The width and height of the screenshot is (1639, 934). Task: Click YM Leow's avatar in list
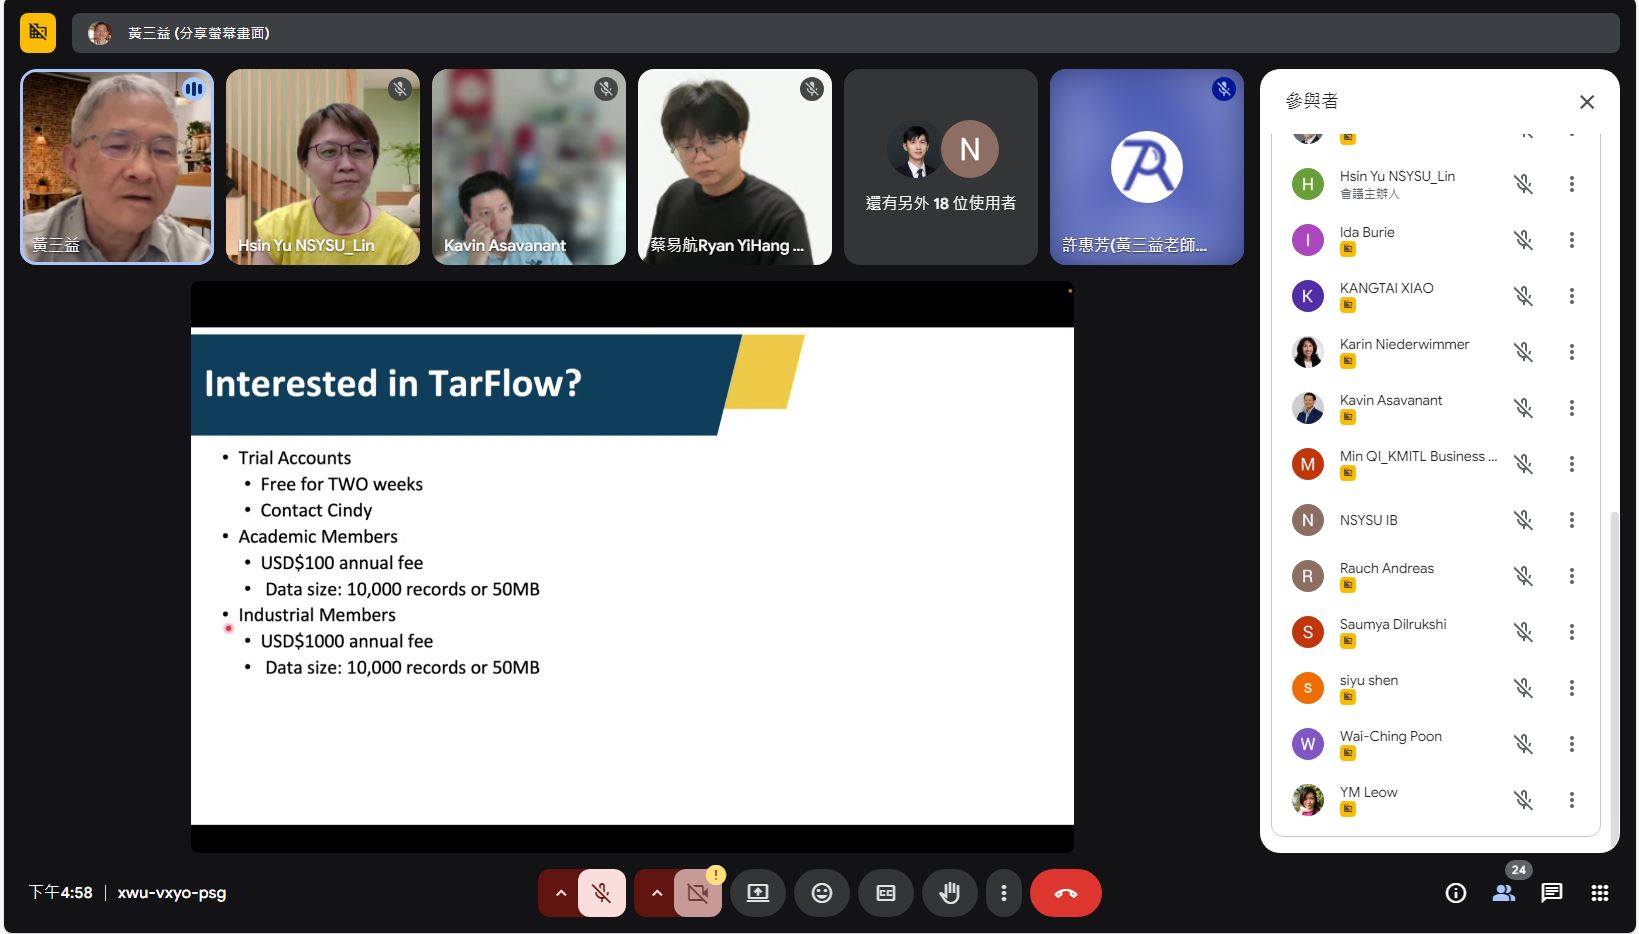click(x=1308, y=800)
